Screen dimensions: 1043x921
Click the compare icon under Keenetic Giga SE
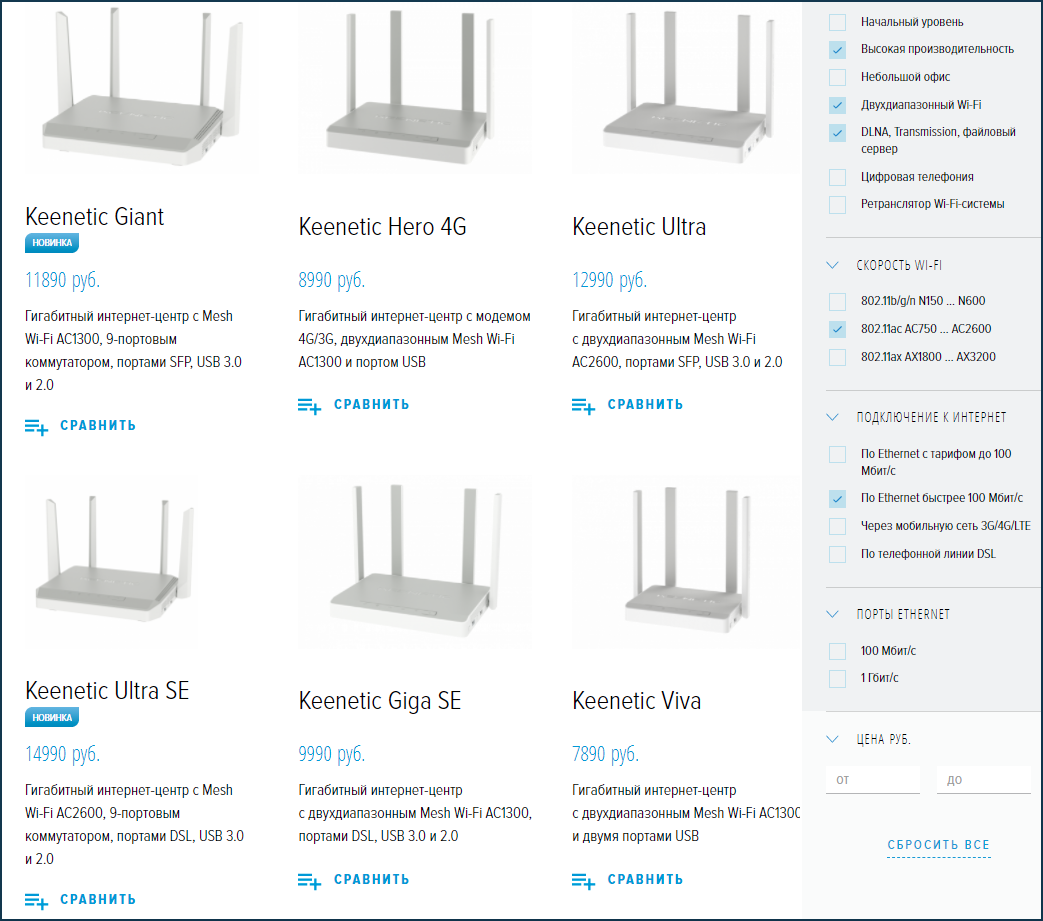pyautogui.click(x=310, y=880)
